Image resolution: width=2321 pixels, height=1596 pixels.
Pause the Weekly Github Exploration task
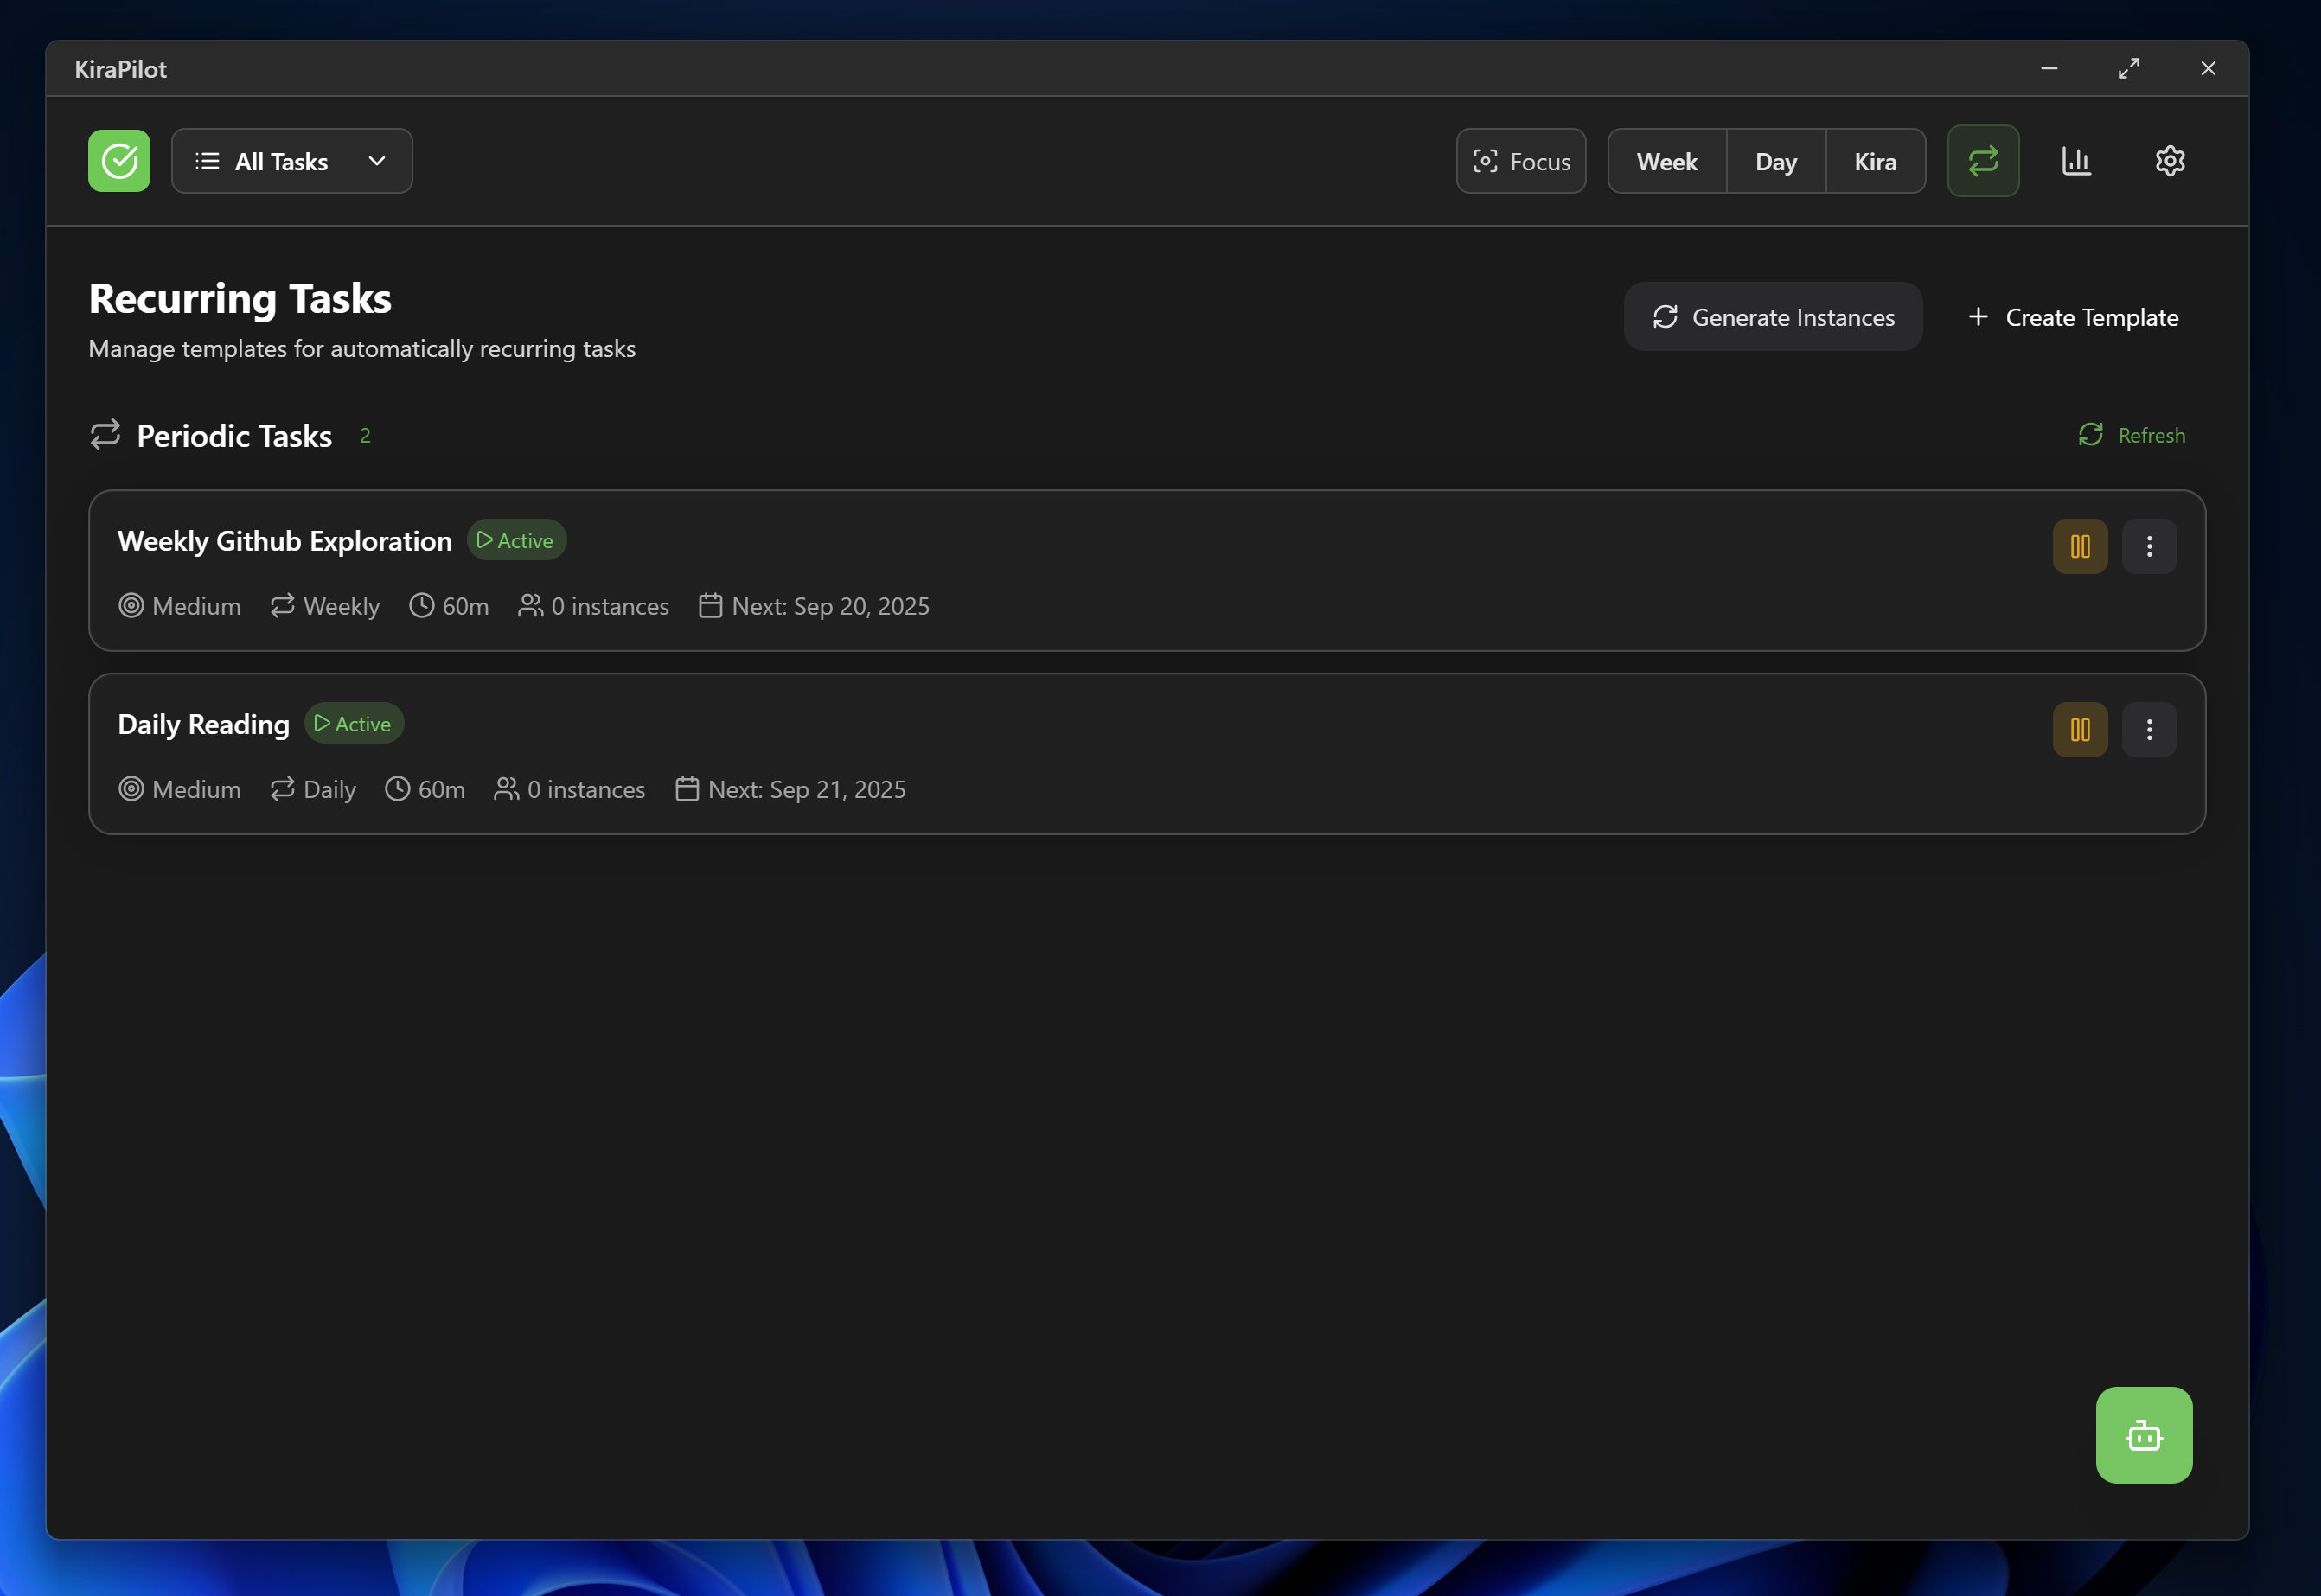[2079, 546]
